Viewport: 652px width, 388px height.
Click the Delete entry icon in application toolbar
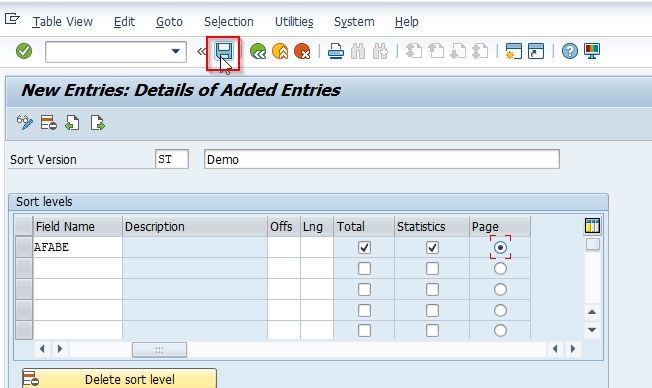[x=49, y=123]
